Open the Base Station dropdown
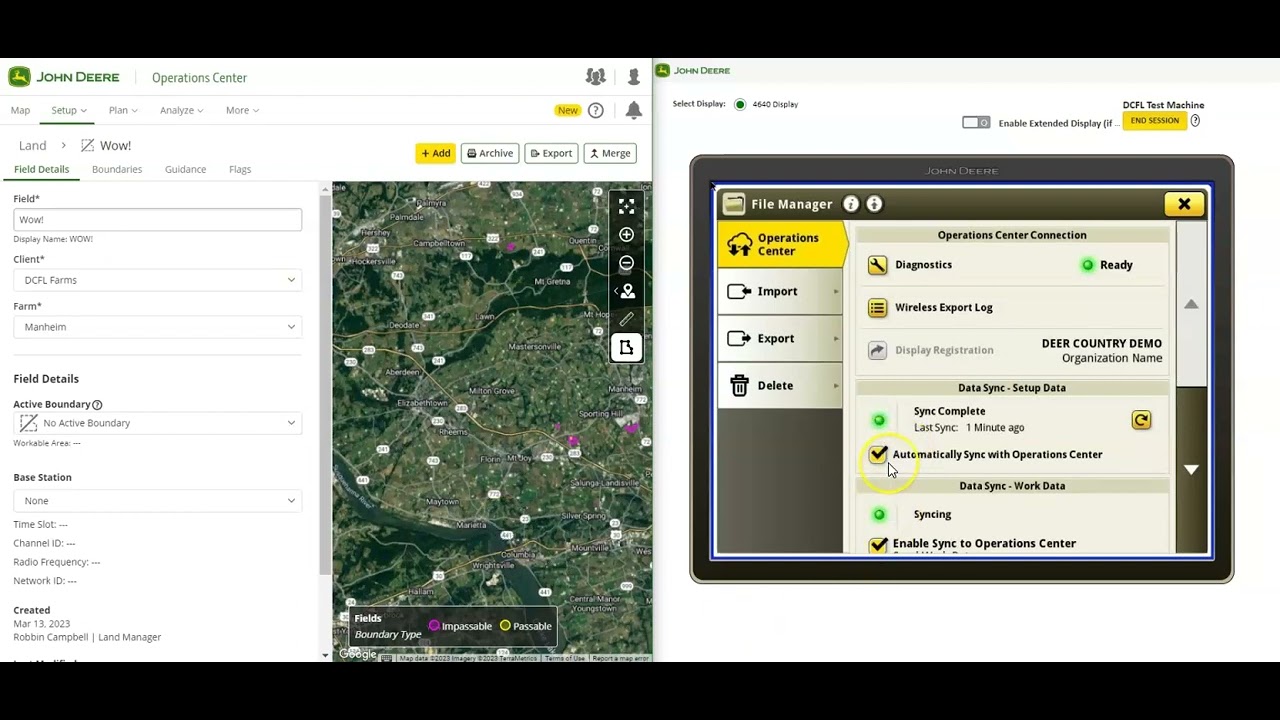This screenshot has width=1280, height=720. coord(158,501)
